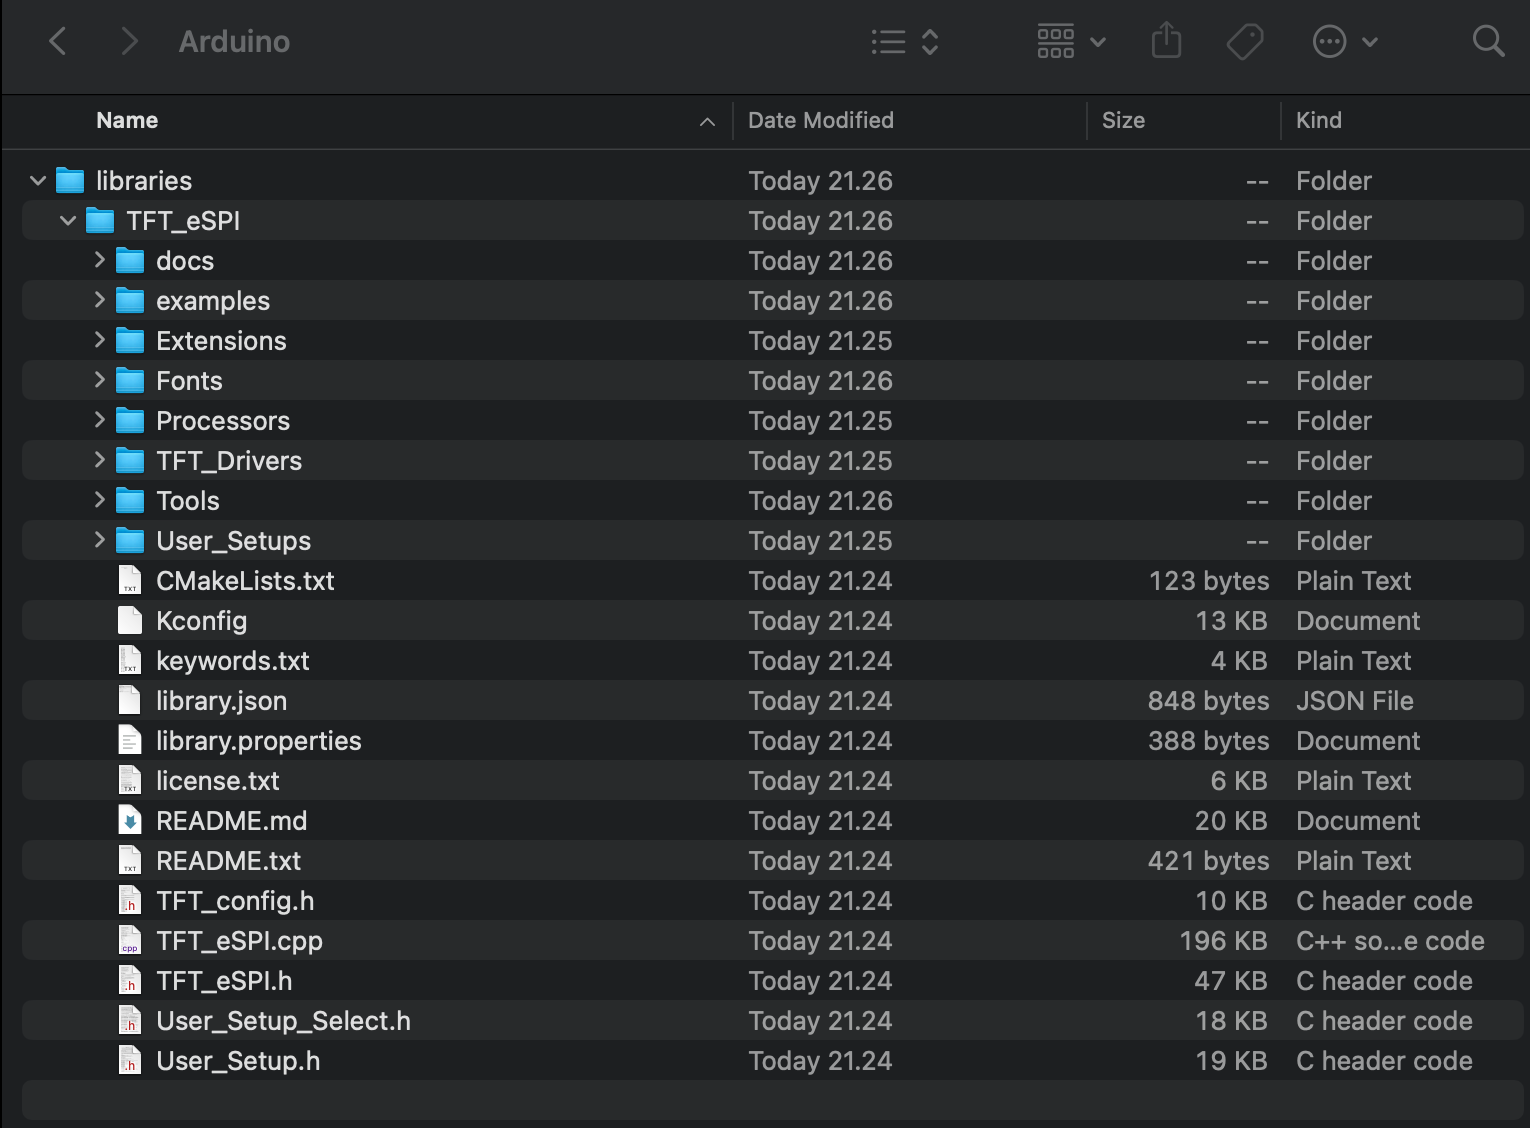This screenshot has height=1128, width=1530.
Task: Click the 196 KB size value
Action: point(1223,941)
